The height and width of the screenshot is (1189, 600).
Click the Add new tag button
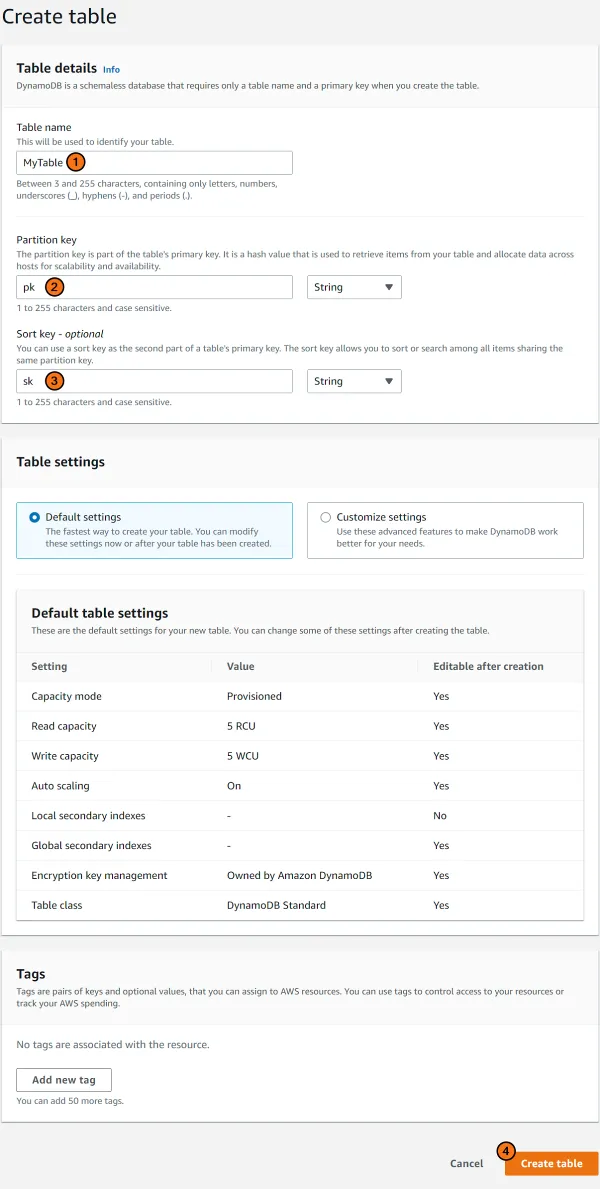[x=63, y=1080]
